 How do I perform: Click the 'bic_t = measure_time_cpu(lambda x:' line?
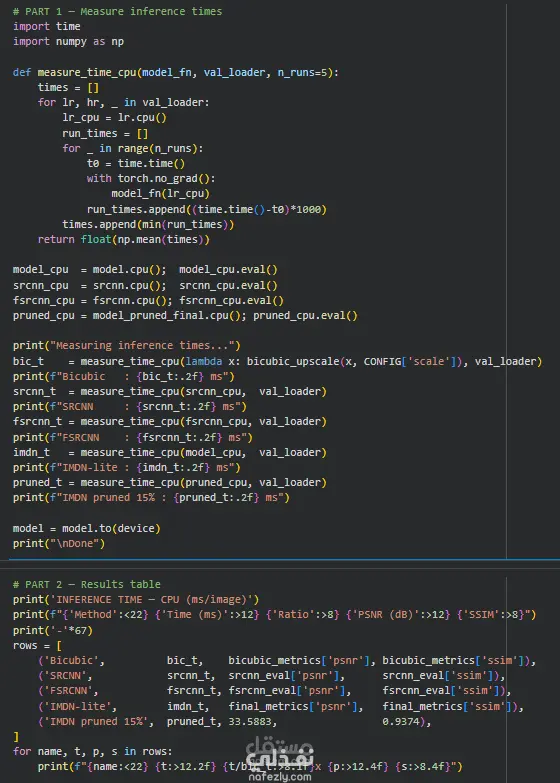tap(277, 362)
